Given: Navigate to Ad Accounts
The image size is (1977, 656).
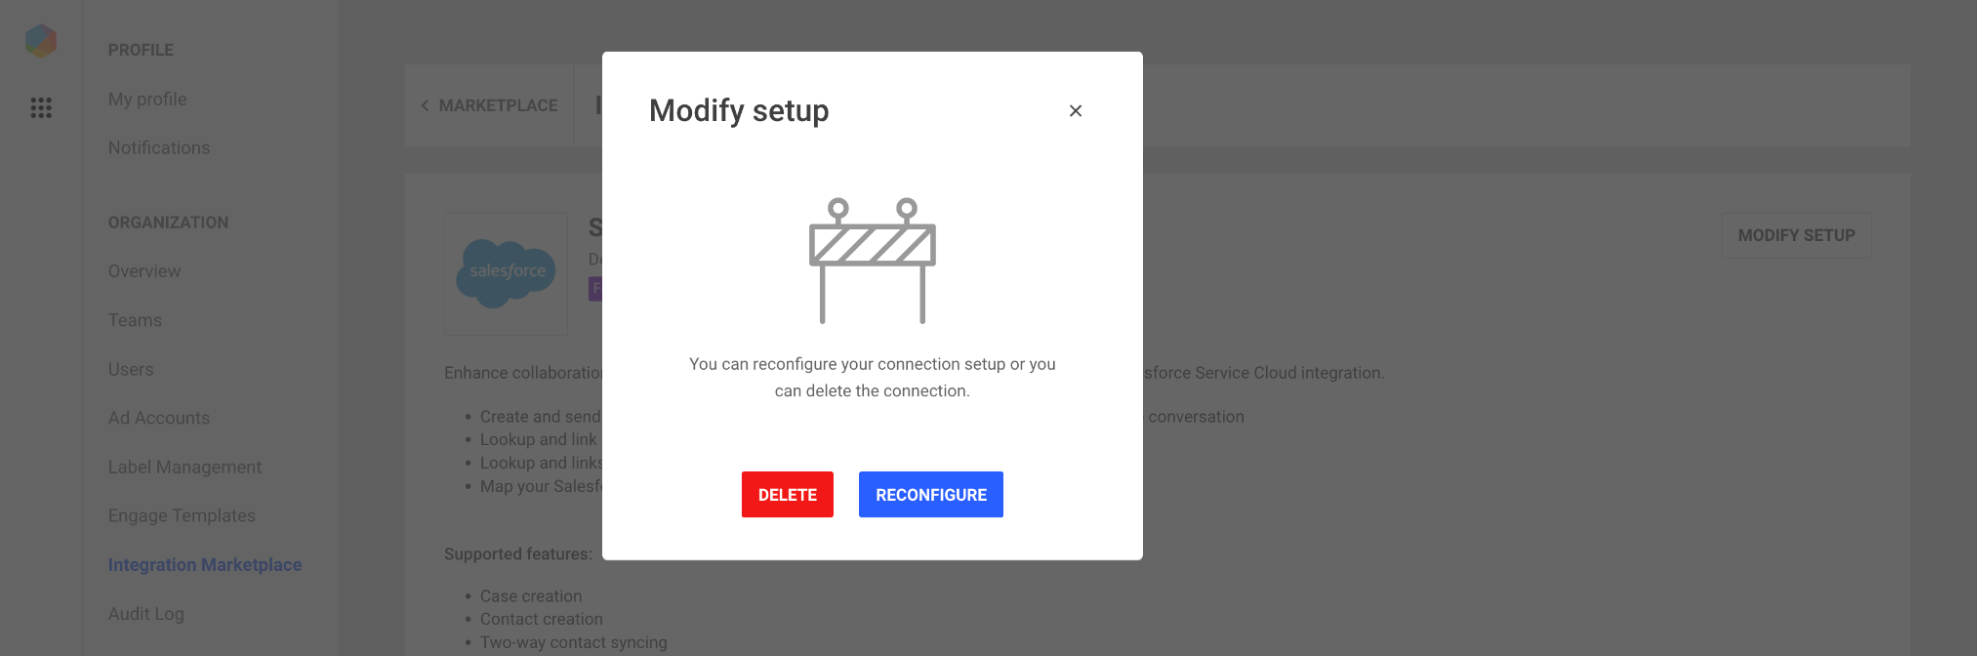Looking at the screenshot, I should (159, 418).
